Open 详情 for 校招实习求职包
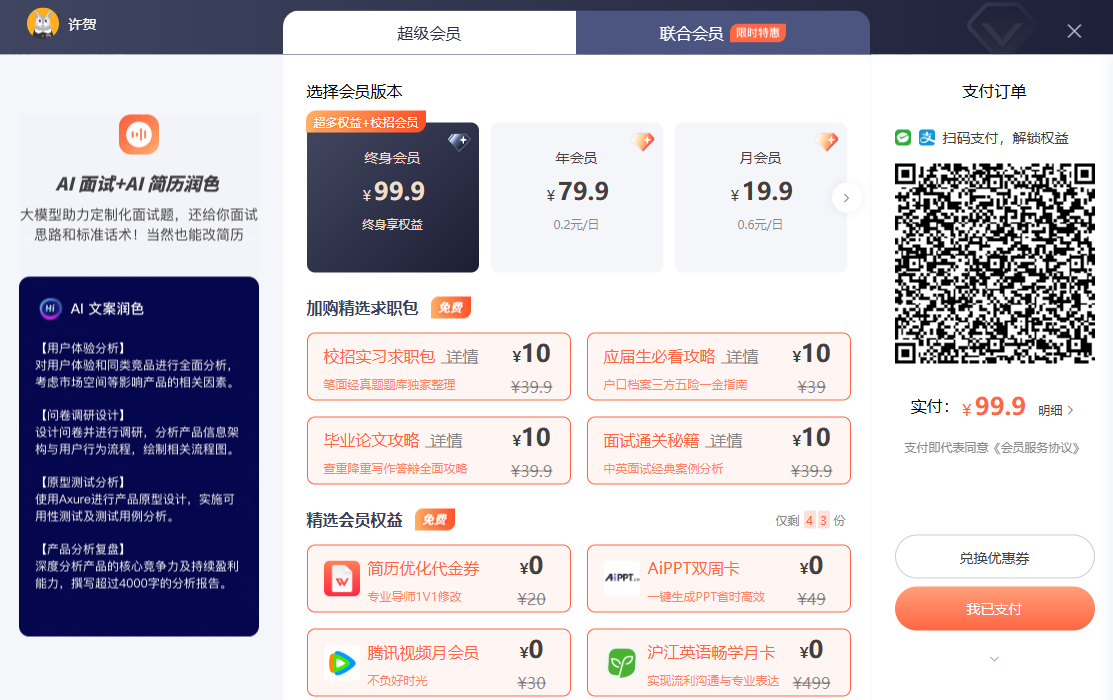 click(461, 357)
